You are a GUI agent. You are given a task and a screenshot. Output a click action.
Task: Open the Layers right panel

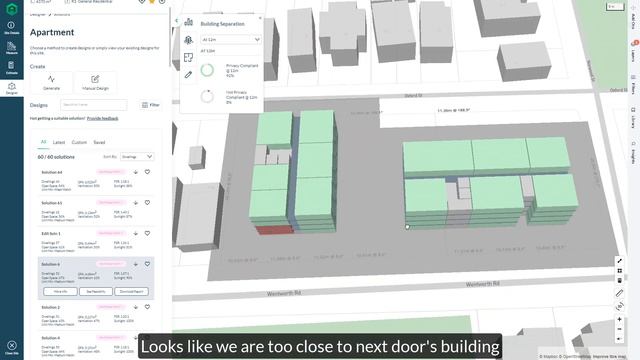pos(633,51)
